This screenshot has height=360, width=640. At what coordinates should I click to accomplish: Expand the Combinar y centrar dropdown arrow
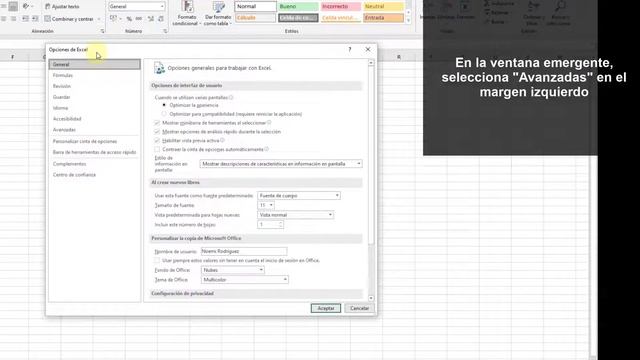pyautogui.click(x=99, y=19)
